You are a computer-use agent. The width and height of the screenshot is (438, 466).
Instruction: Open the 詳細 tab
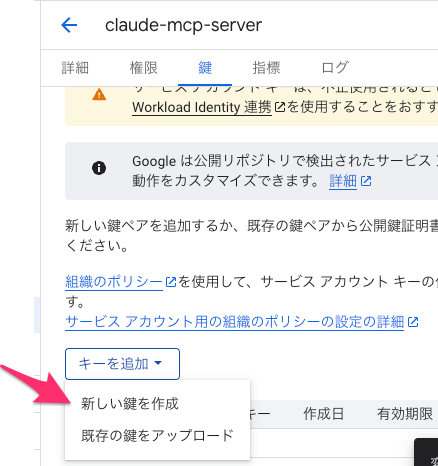coord(75,68)
